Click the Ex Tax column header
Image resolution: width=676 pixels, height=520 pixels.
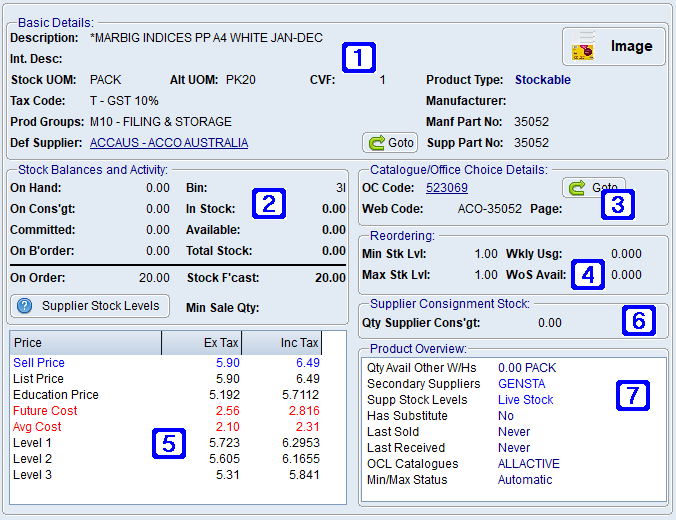click(x=203, y=343)
